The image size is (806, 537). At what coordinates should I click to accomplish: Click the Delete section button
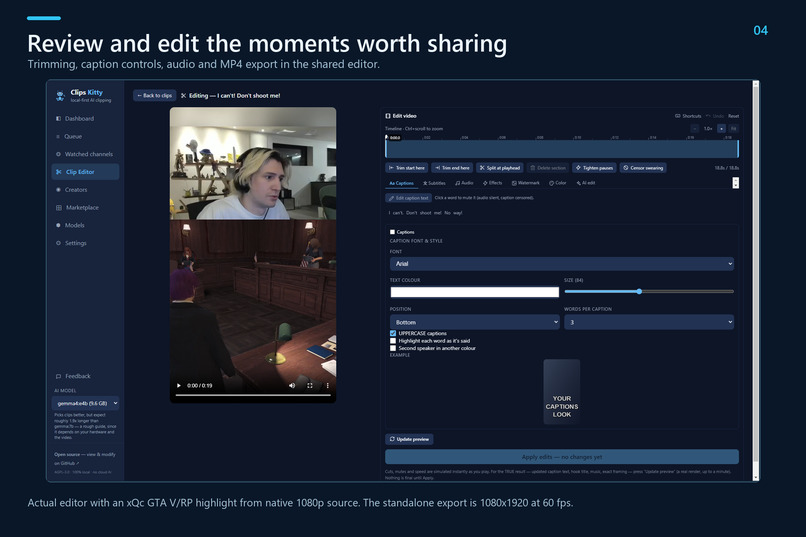pyautogui.click(x=547, y=168)
